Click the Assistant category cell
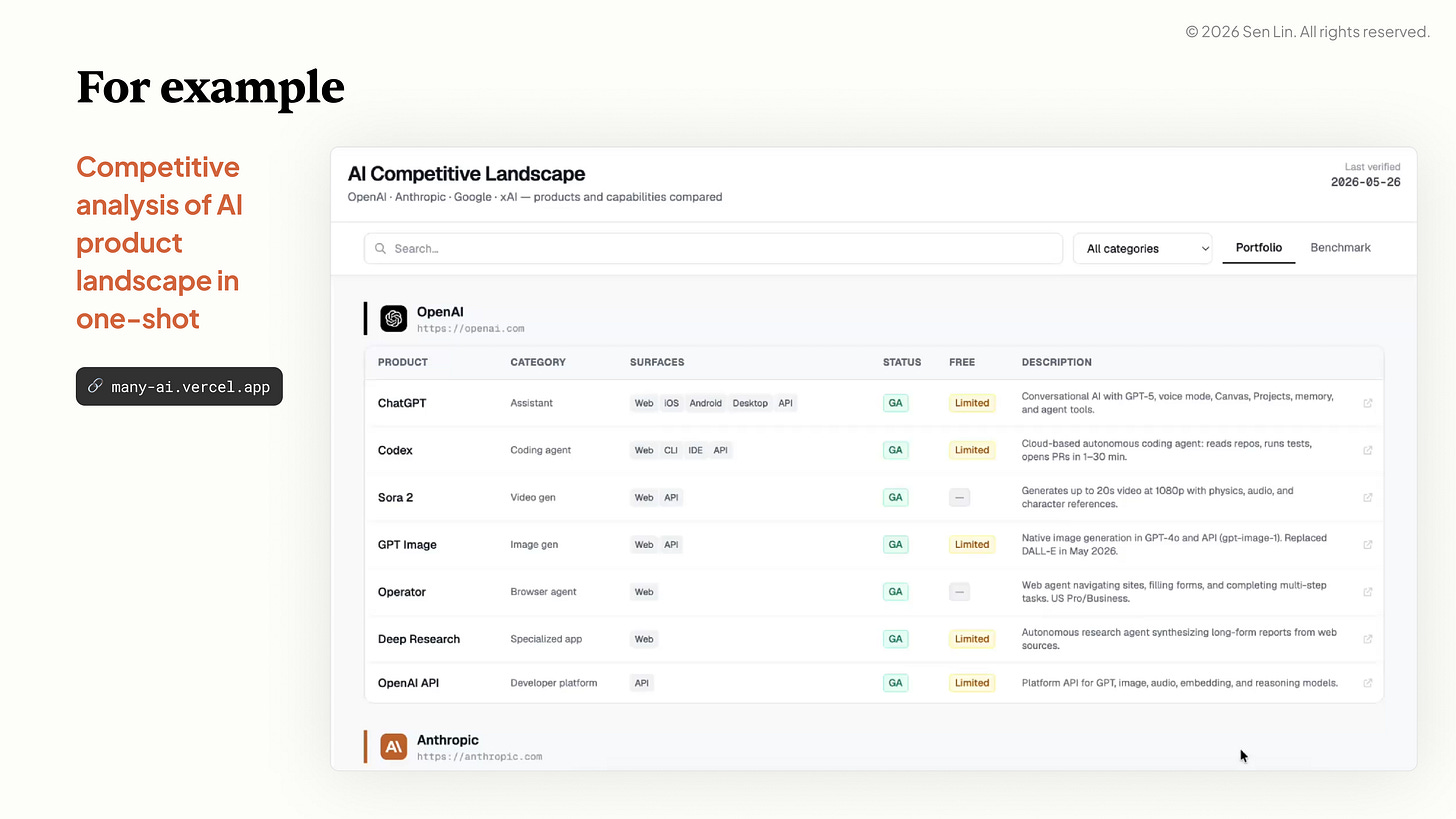This screenshot has width=1456, height=819. click(531, 403)
